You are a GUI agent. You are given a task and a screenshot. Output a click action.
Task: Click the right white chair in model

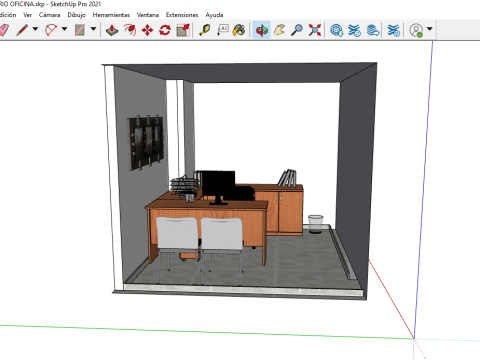(x=222, y=234)
